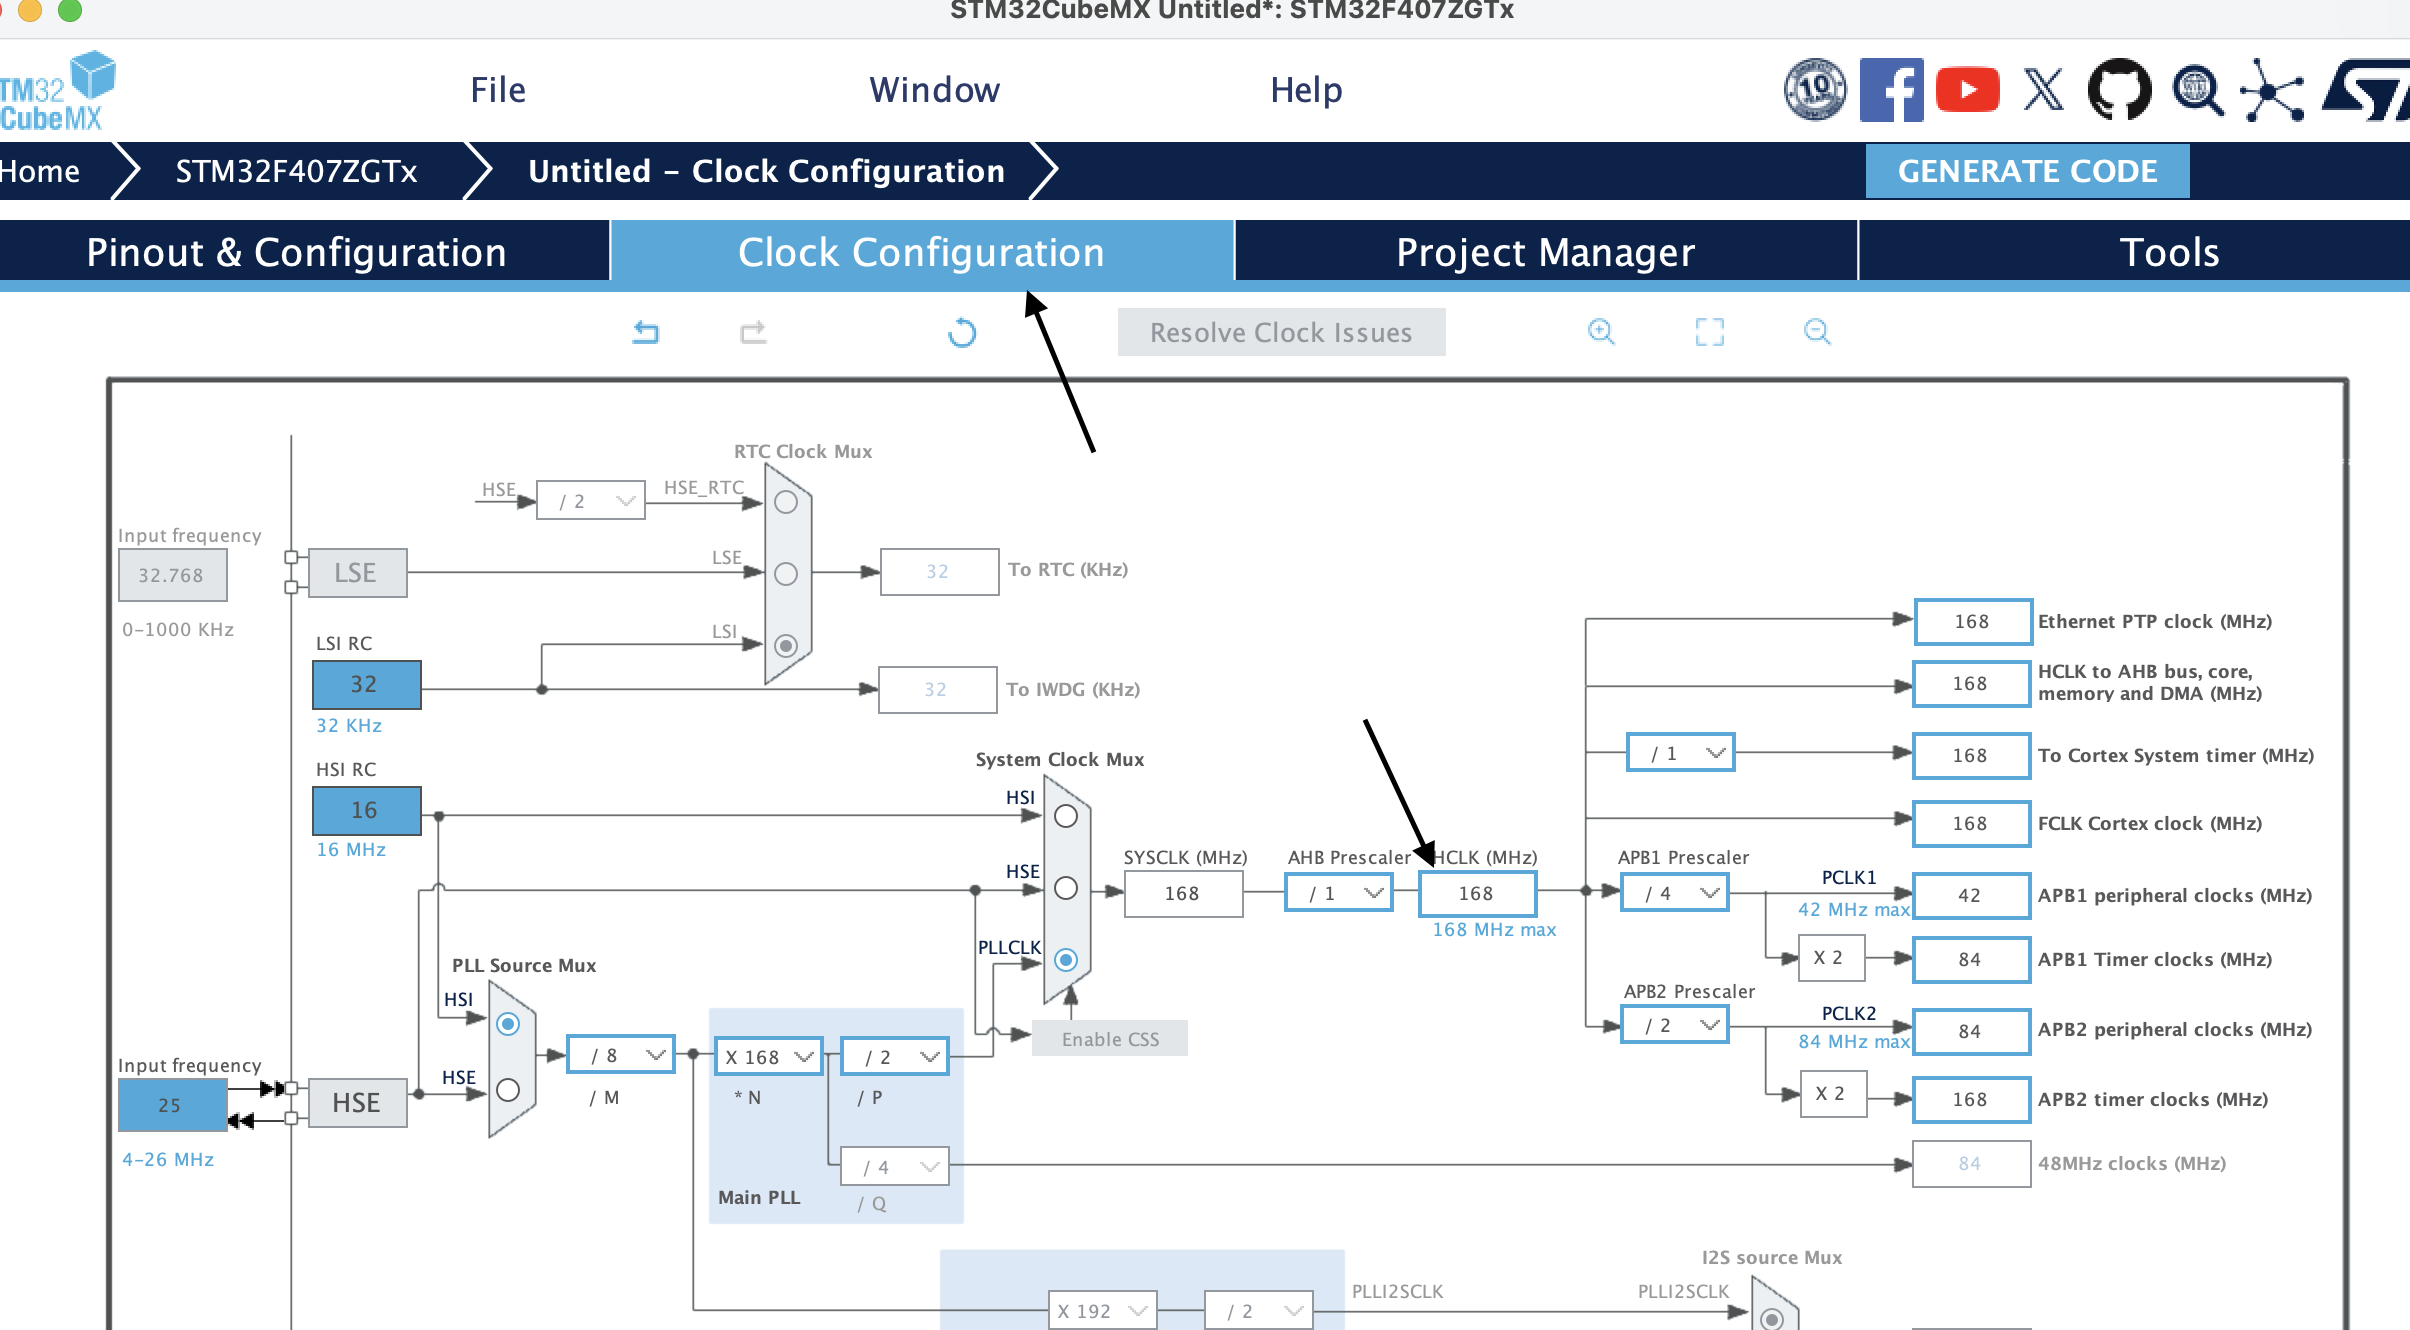Click the undo arrow icon in clock toolbar
Image resolution: width=2410 pixels, height=1330 pixels.
tap(646, 332)
